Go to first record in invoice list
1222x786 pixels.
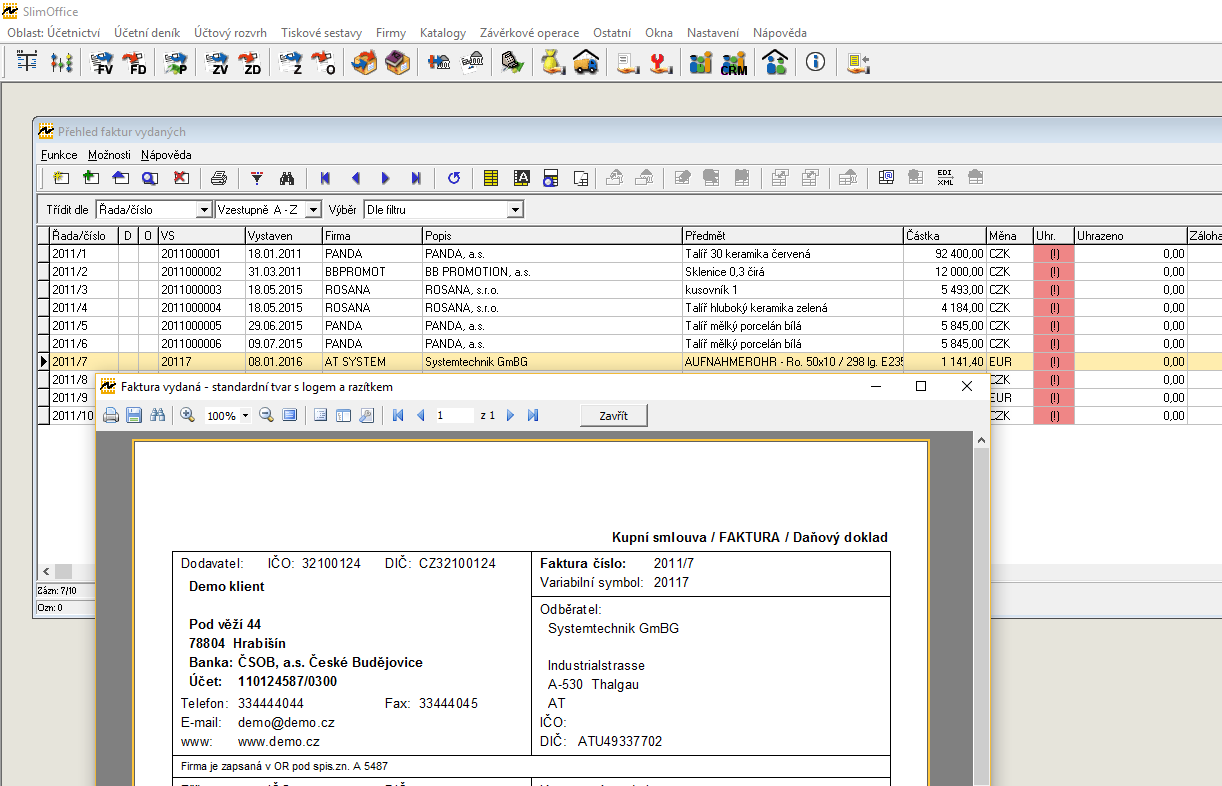[325, 178]
